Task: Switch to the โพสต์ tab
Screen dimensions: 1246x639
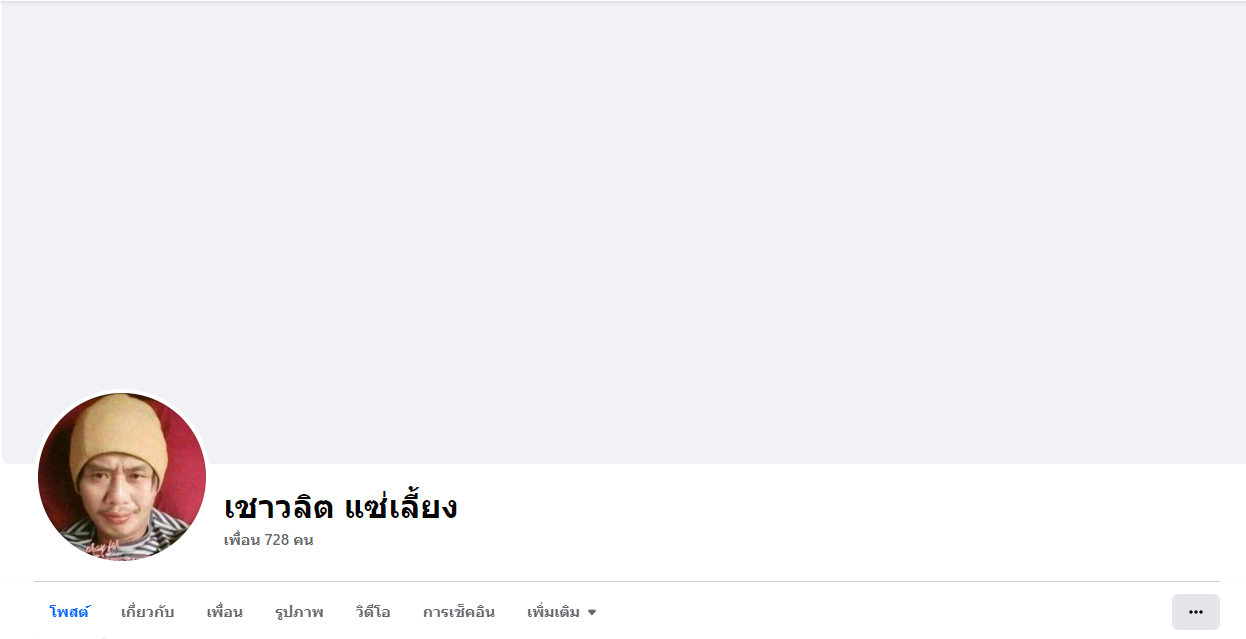Action: pos(69,612)
